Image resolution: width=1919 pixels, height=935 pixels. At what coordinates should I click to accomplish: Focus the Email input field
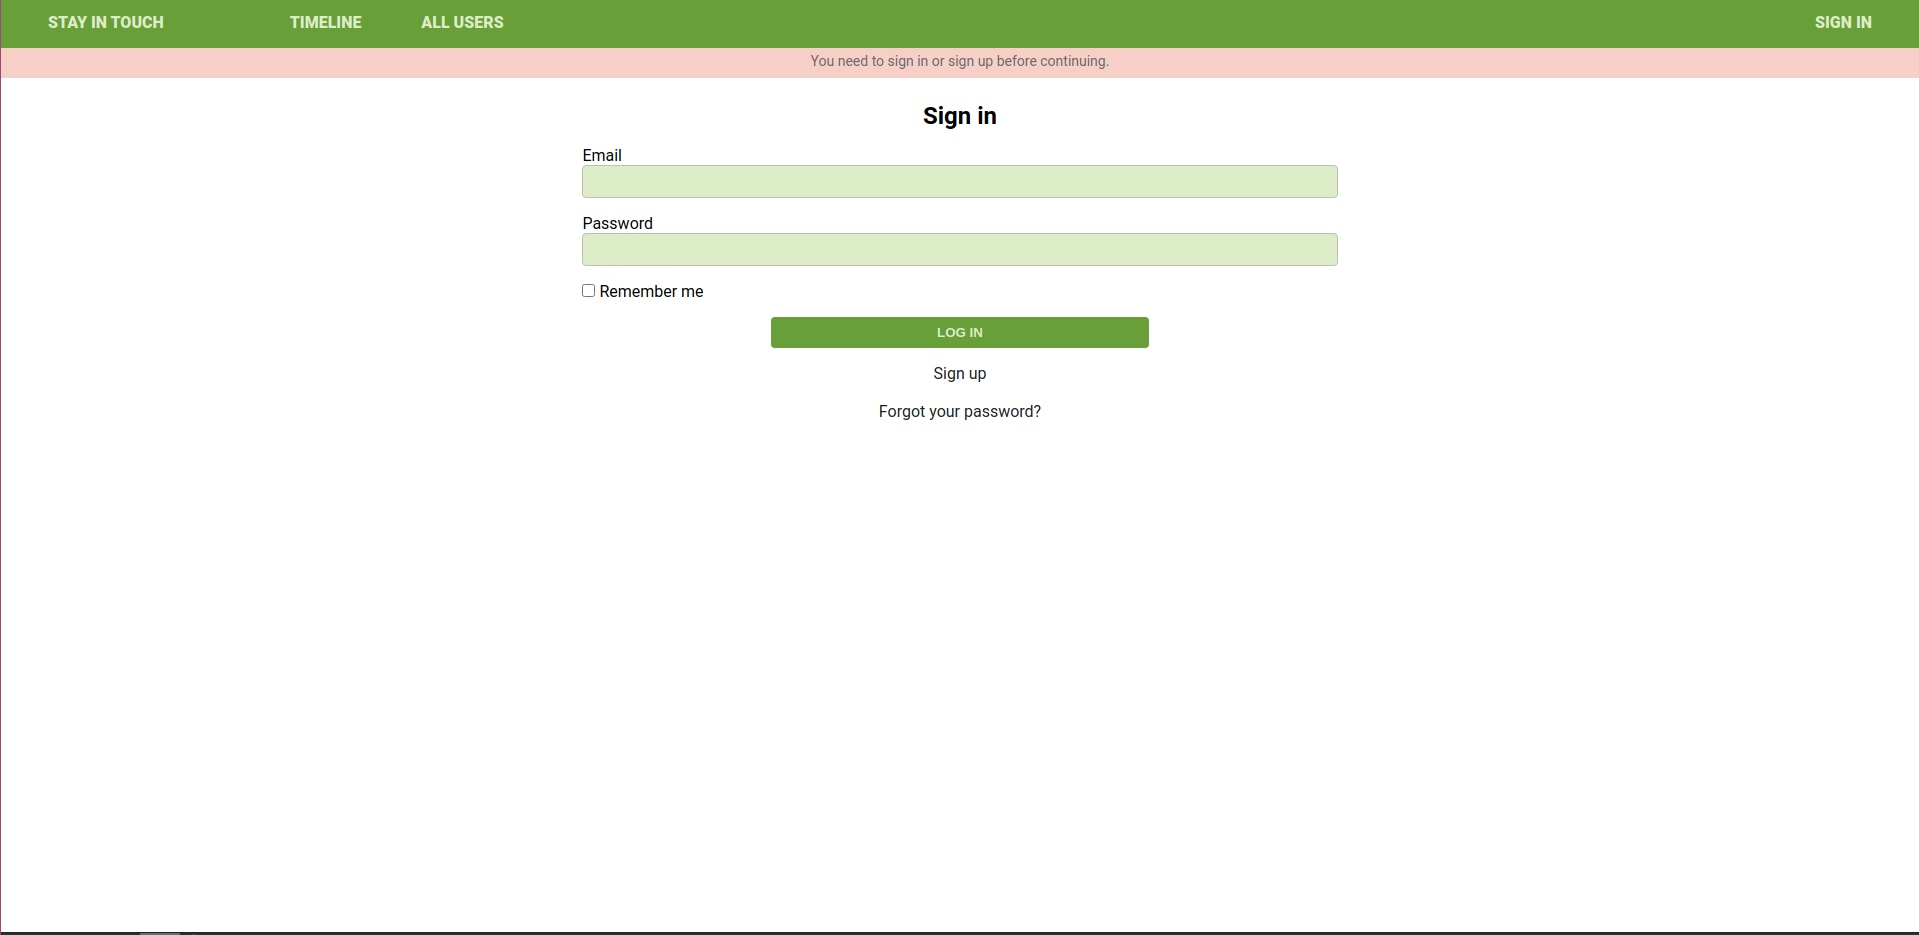point(959,182)
